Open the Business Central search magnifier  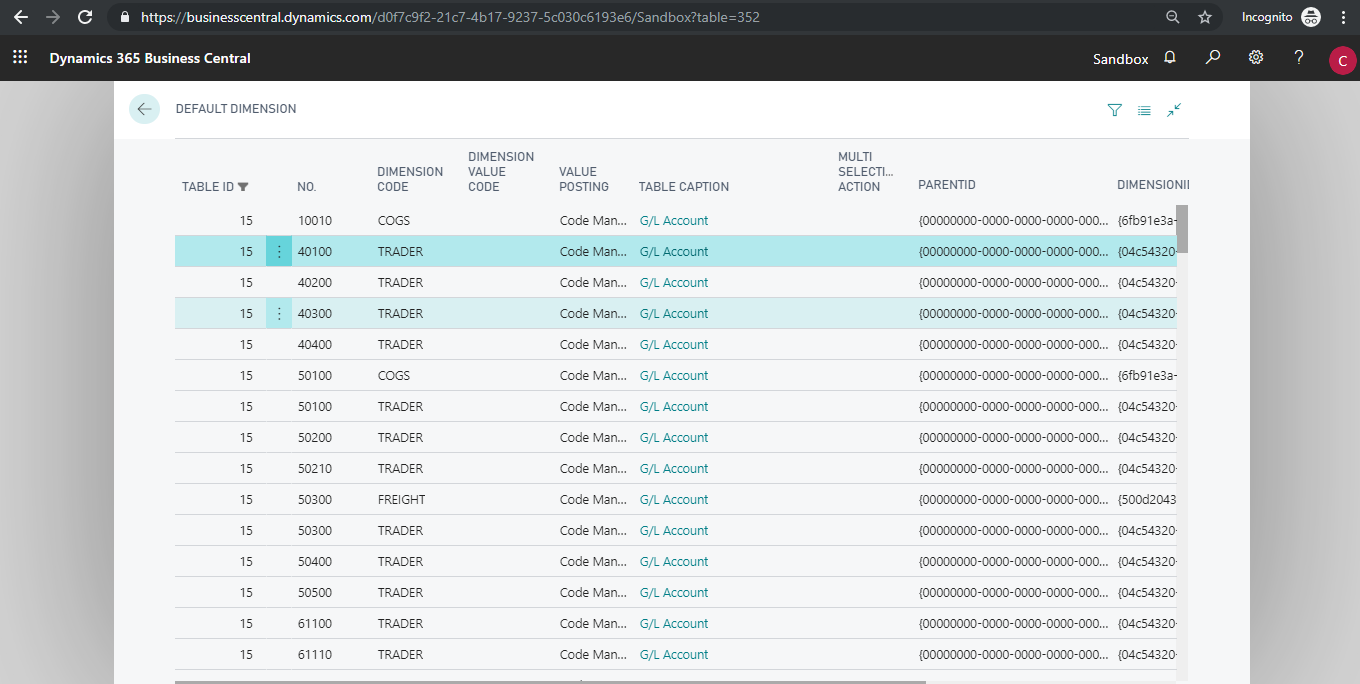click(1213, 58)
